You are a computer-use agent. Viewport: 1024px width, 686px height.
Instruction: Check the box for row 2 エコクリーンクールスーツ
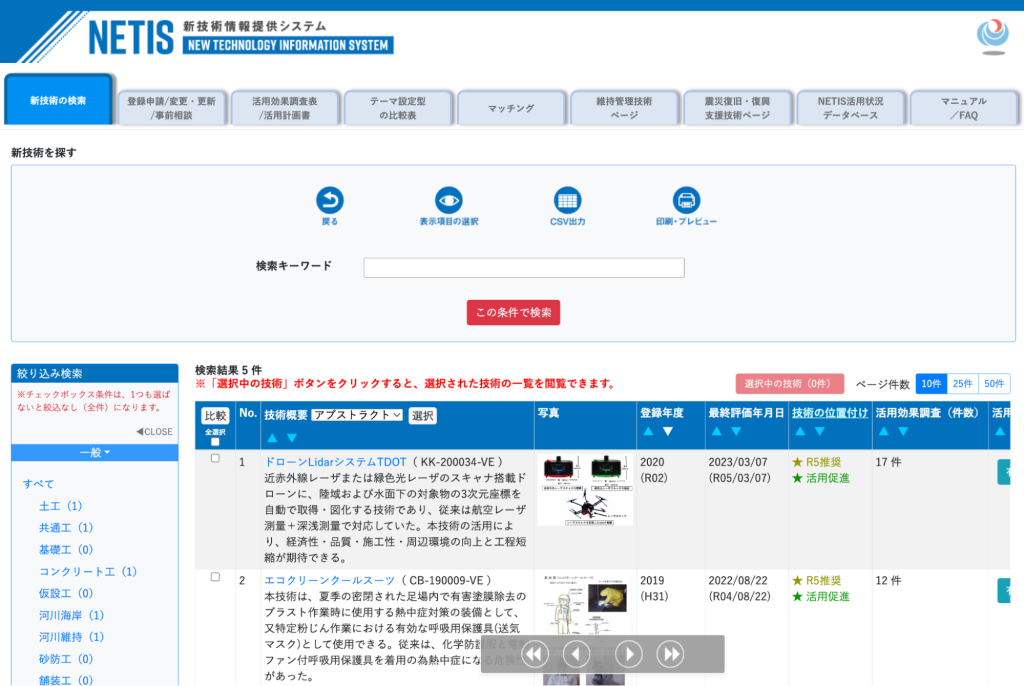pos(215,576)
